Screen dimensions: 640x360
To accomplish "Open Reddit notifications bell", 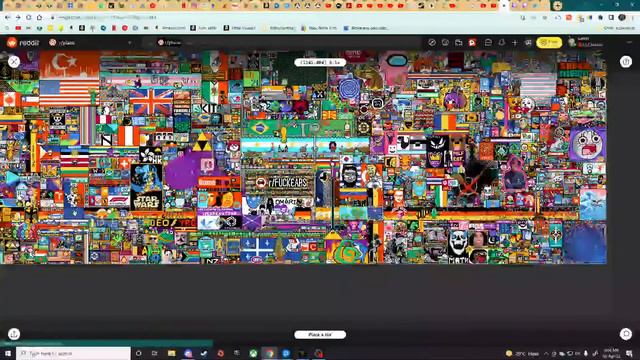I will [502, 42].
